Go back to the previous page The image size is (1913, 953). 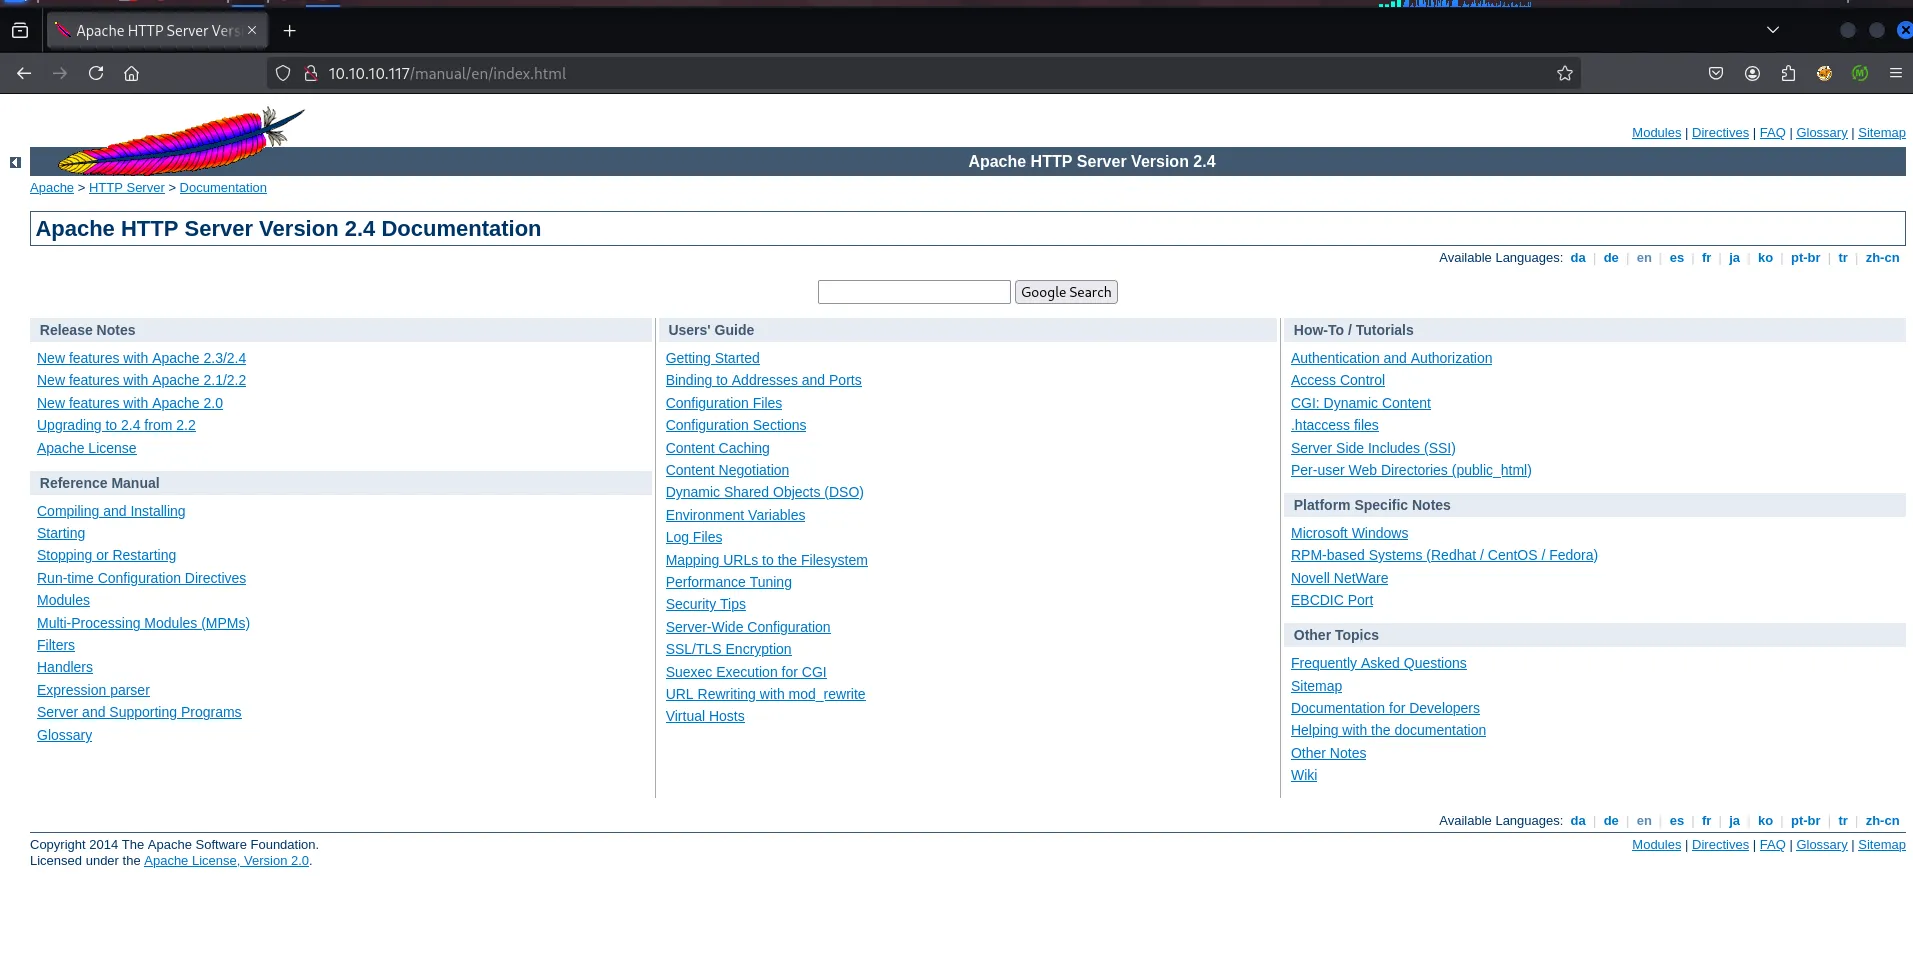pyautogui.click(x=24, y=73)
